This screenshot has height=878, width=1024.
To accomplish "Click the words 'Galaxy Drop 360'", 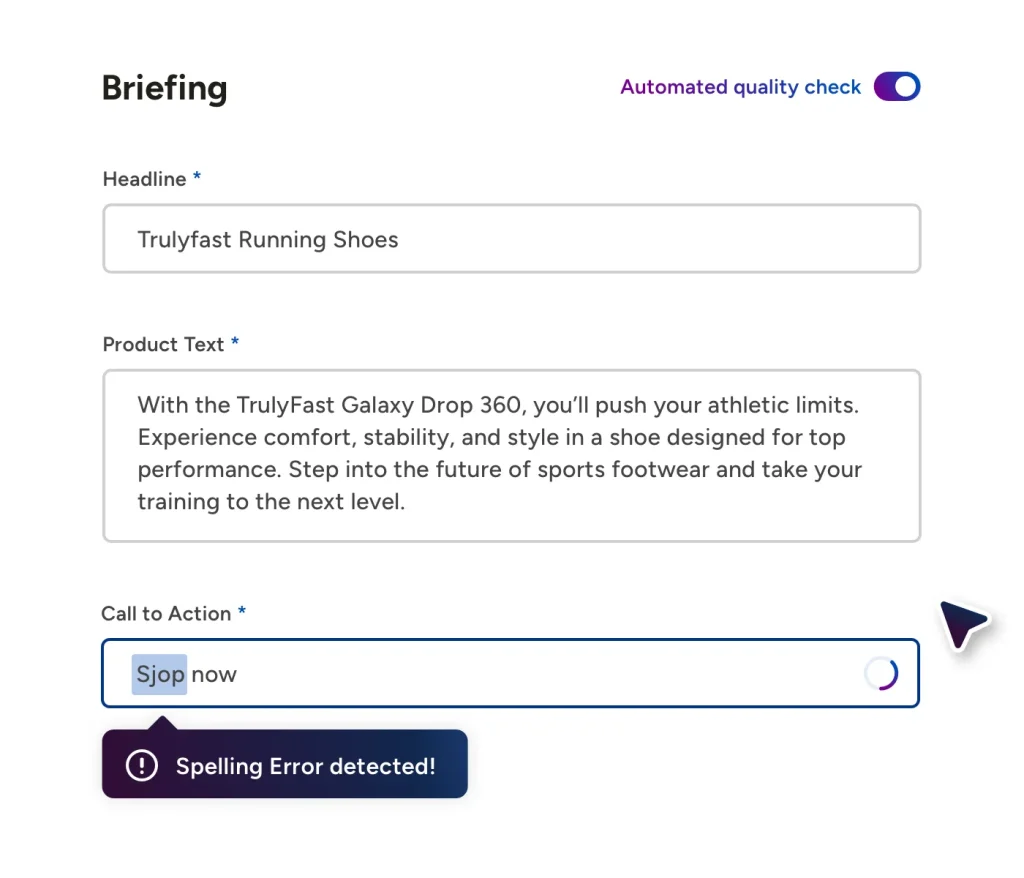I will pyautogui.click(x=431, y=405).
